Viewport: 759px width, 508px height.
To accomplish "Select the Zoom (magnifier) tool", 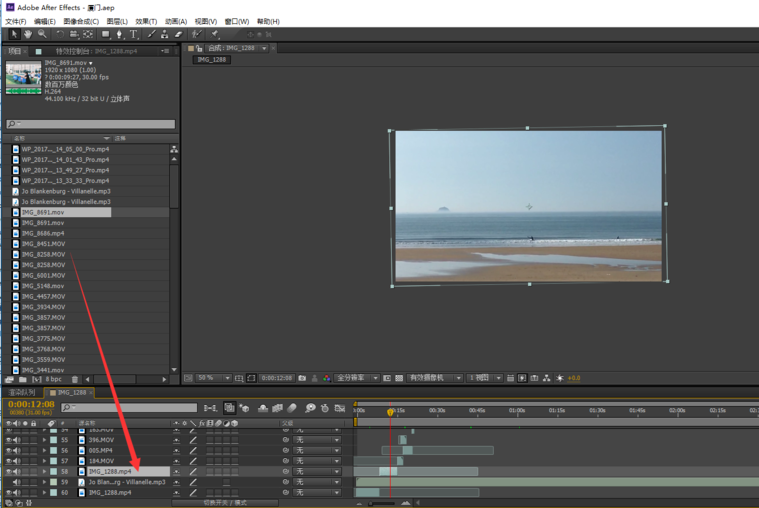I will click(41, 34).
